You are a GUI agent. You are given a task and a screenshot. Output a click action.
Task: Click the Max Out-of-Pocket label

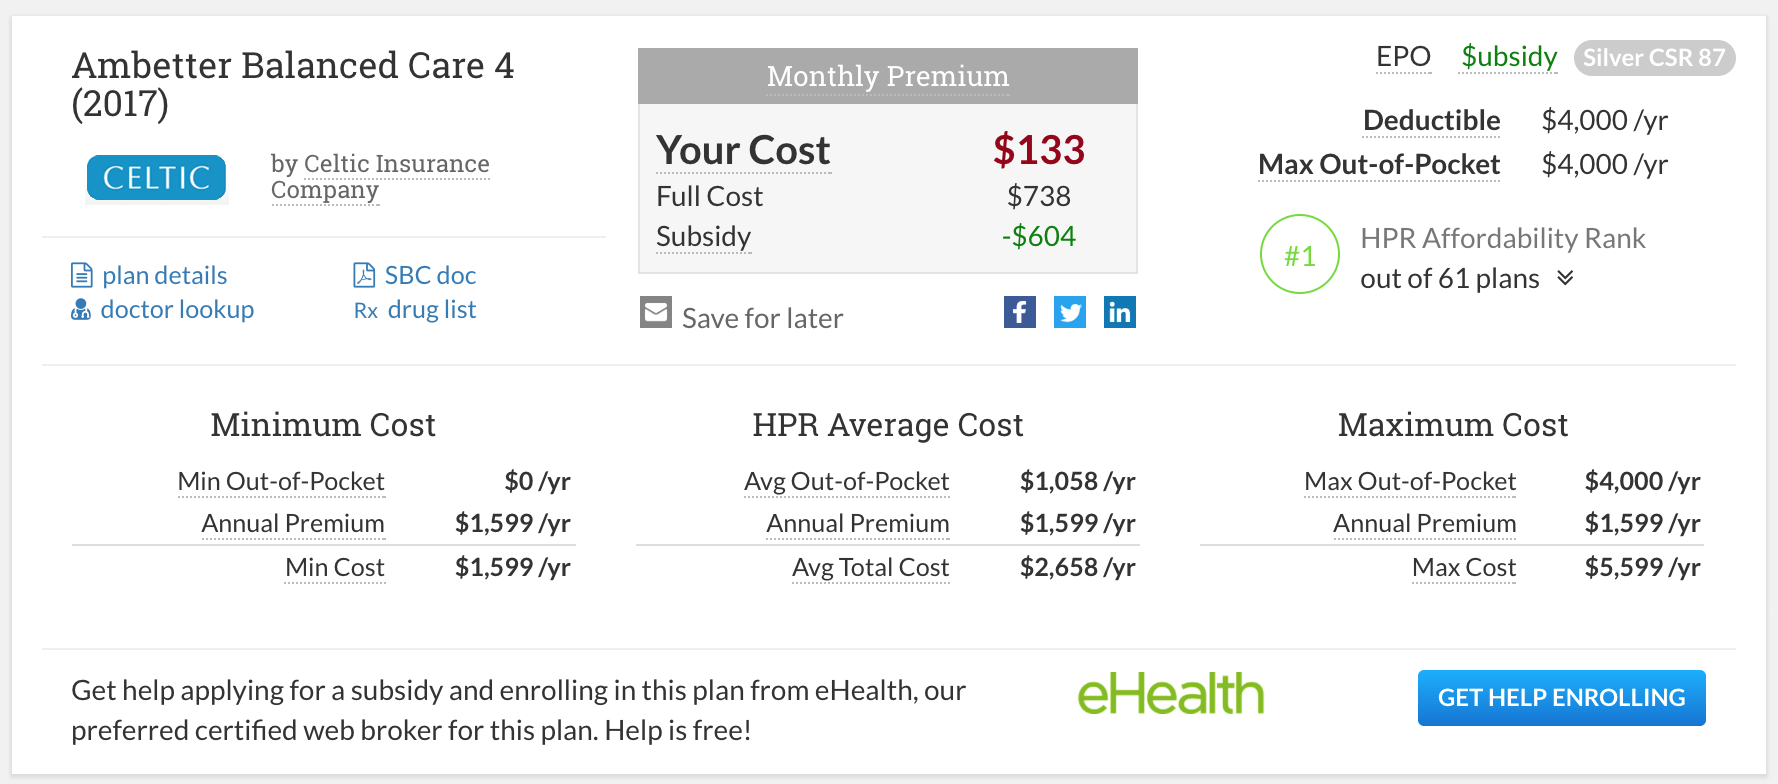click(1379, 164)
